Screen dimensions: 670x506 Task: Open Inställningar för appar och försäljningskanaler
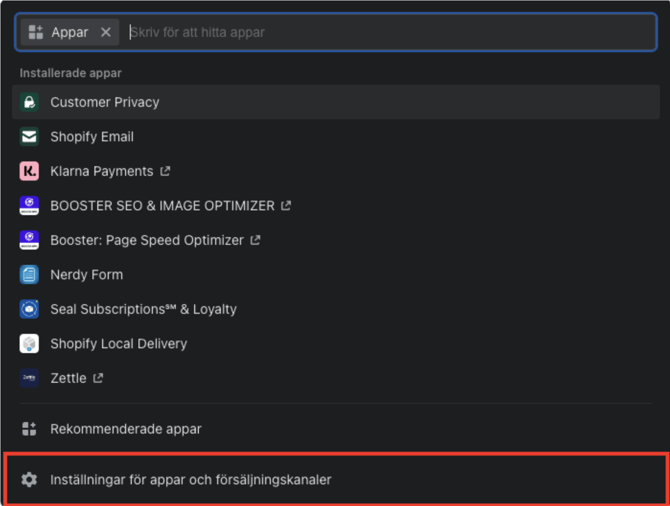pyautogui.click(x=191, y=480)
